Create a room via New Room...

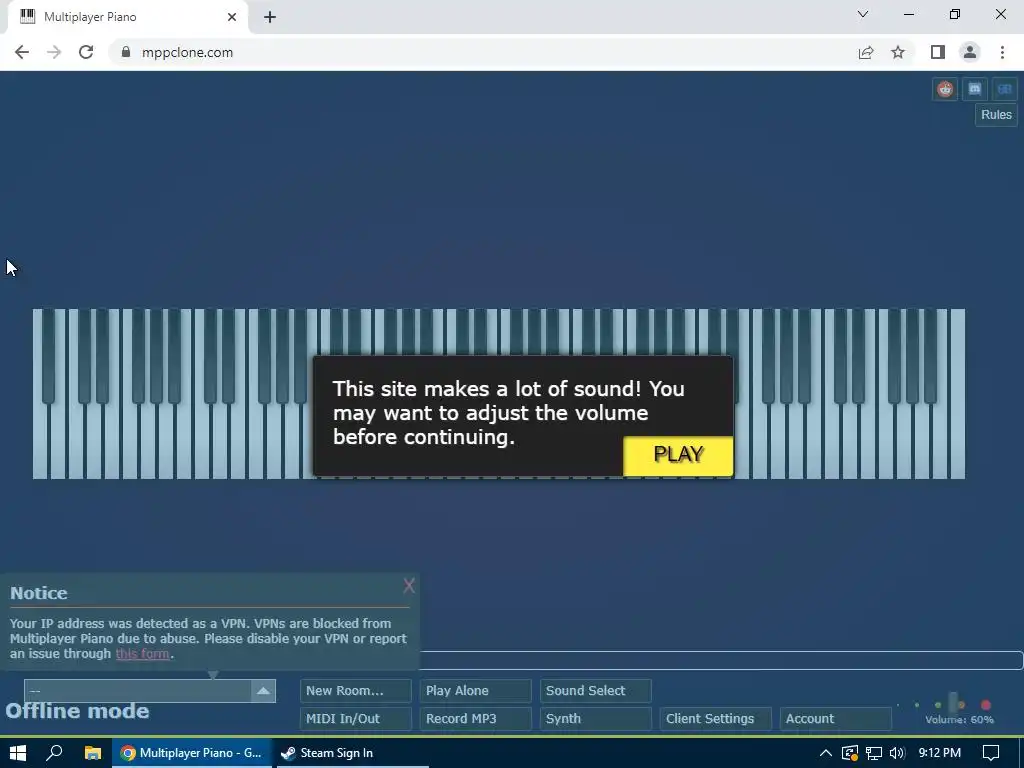[356, 691]
